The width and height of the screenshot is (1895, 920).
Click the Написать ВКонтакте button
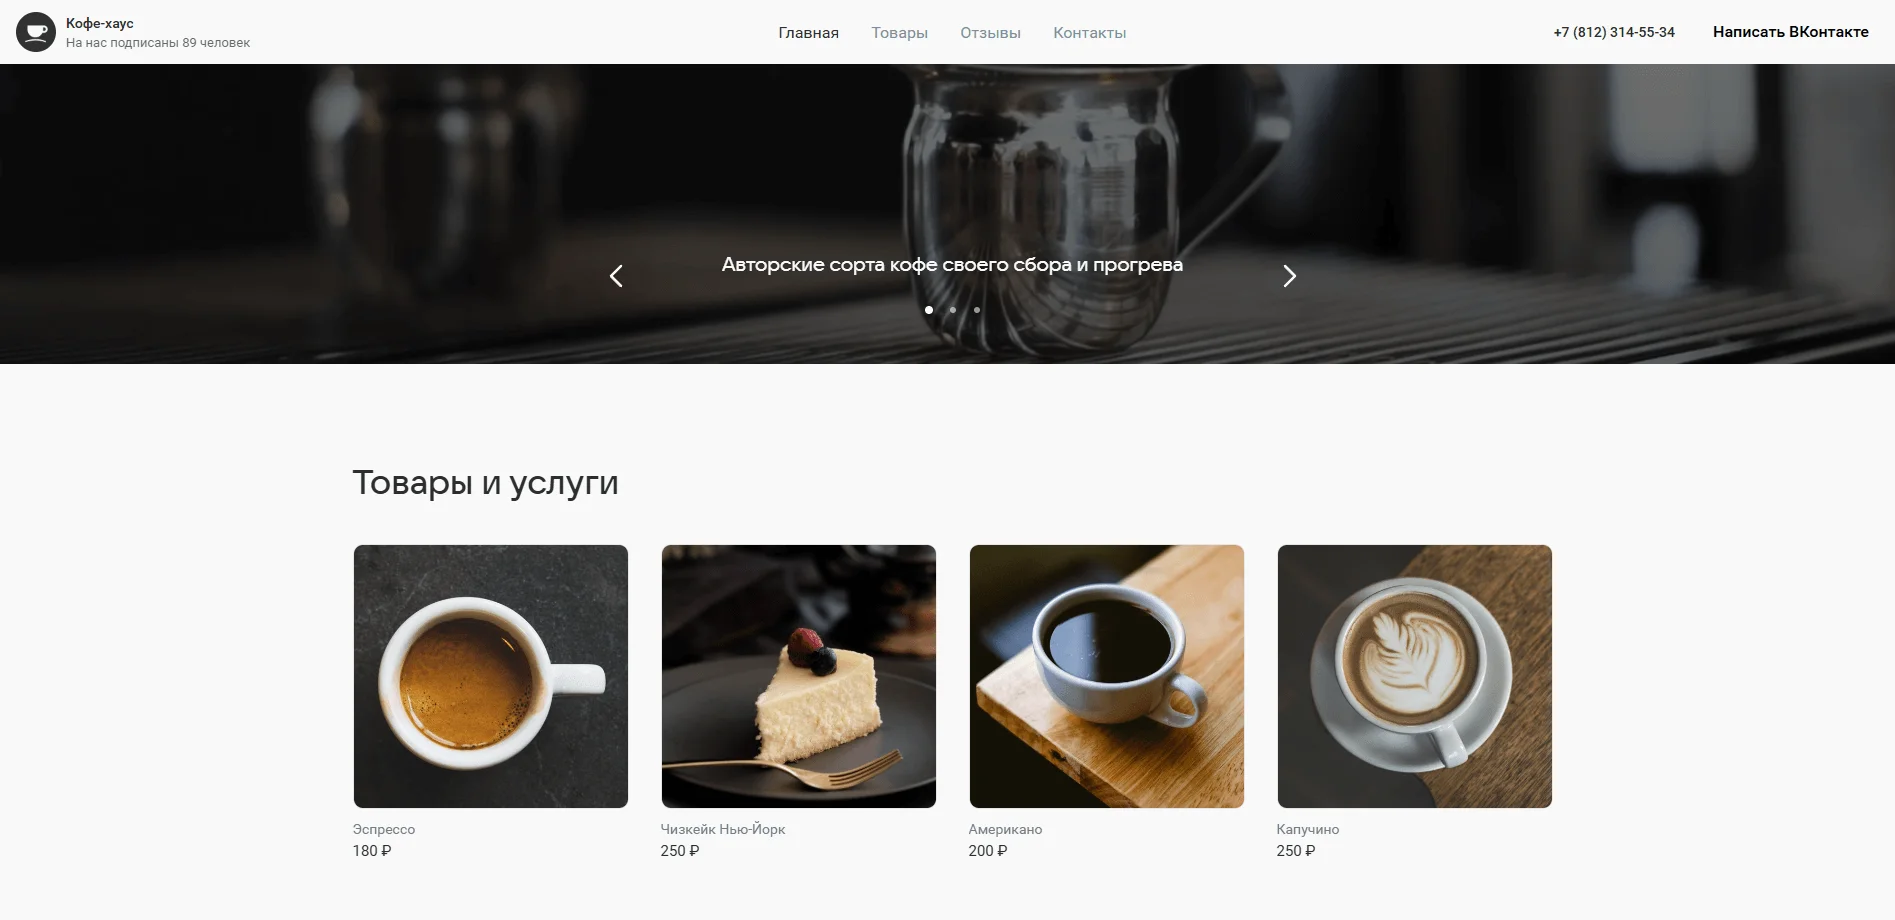pyautogui.click(x=1790, y=32)
